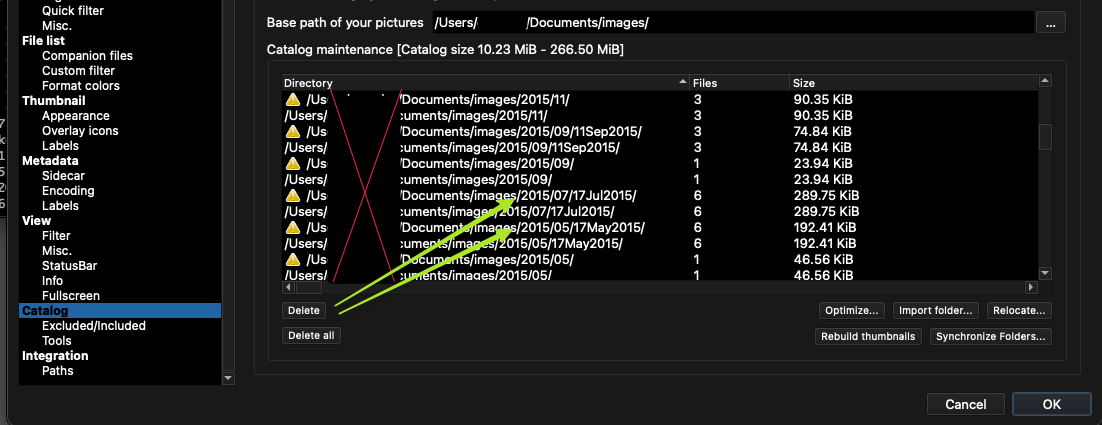This screenshot has width=1102, height=425.
Task: Click catalog list scroll up arrow
Action: tap(1044, 81)
